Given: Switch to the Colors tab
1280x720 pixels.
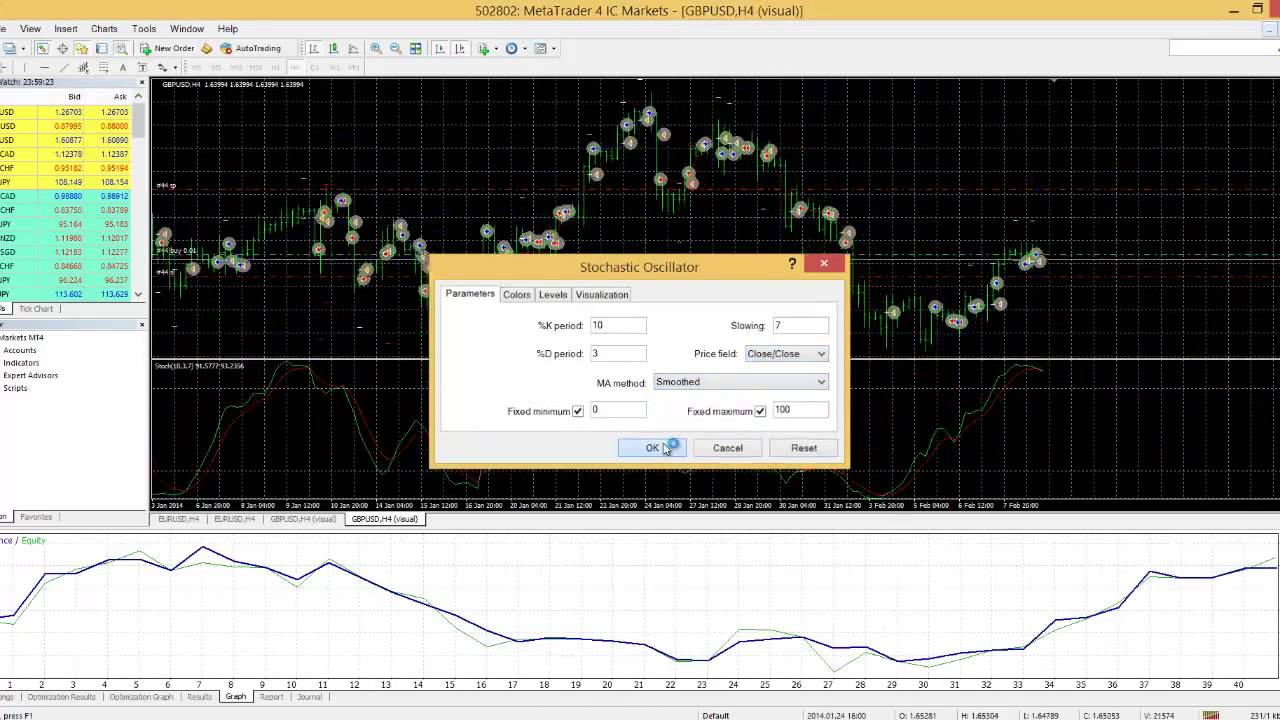Looking at the screenshot, I should tap(517, 295).
